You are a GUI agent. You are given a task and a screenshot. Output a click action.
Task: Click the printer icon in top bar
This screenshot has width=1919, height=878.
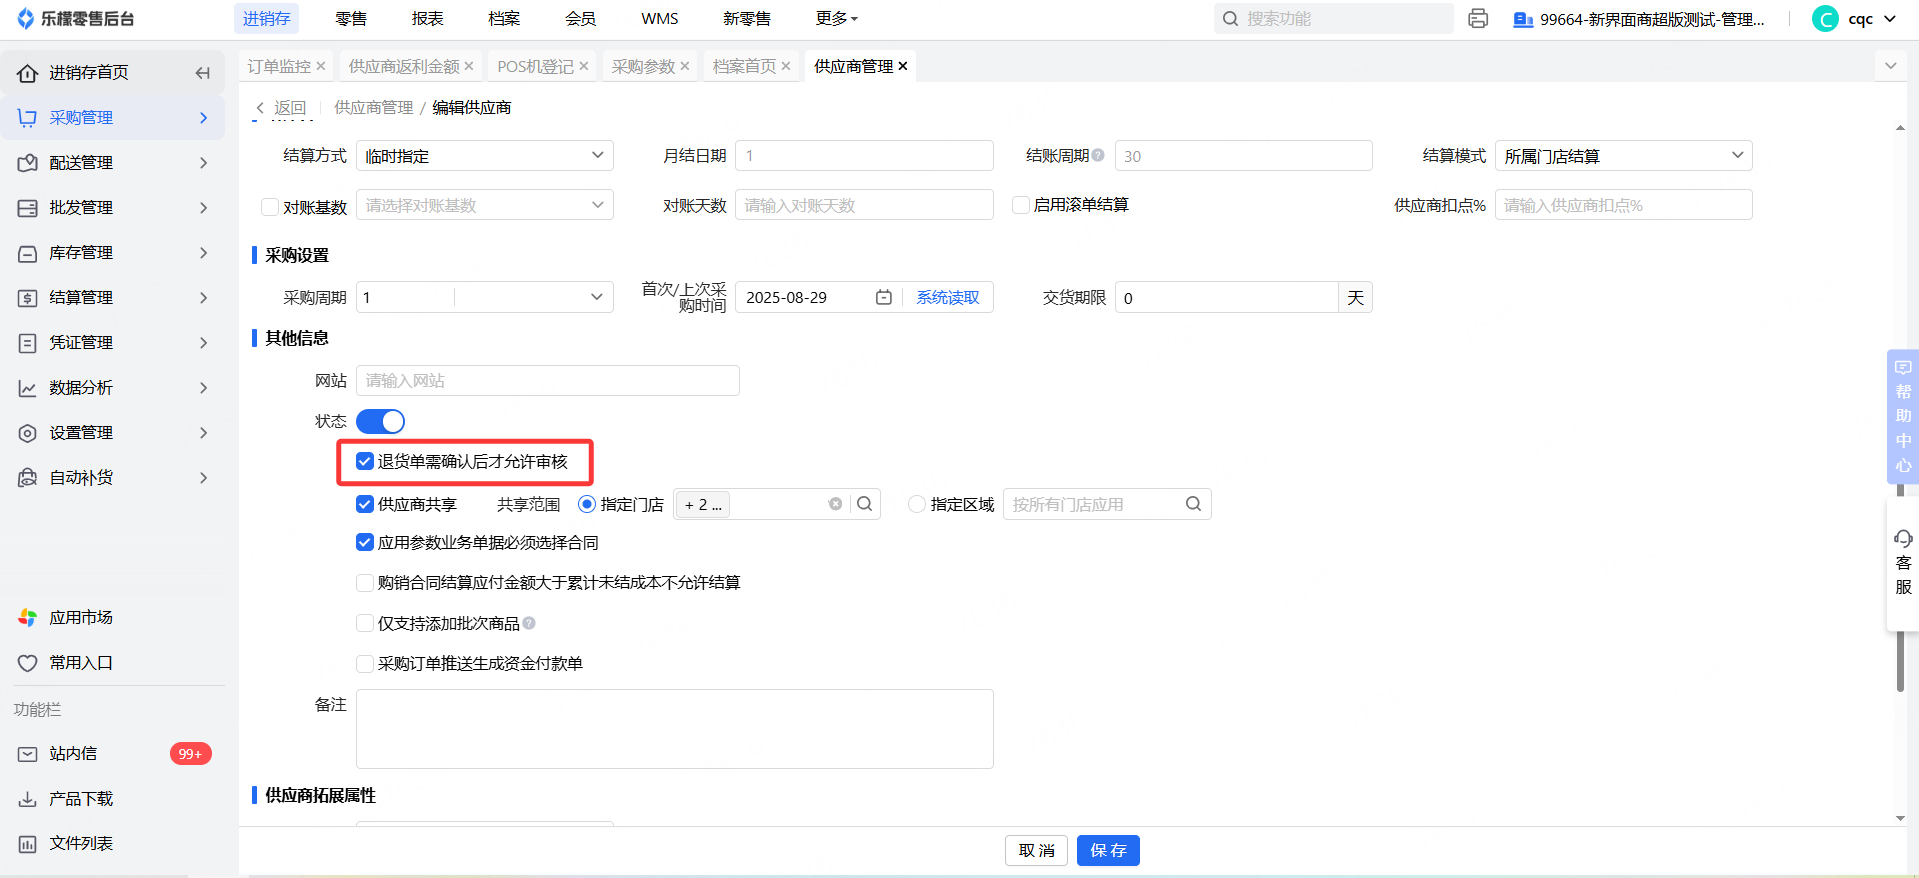click(x=1478, y=19)
